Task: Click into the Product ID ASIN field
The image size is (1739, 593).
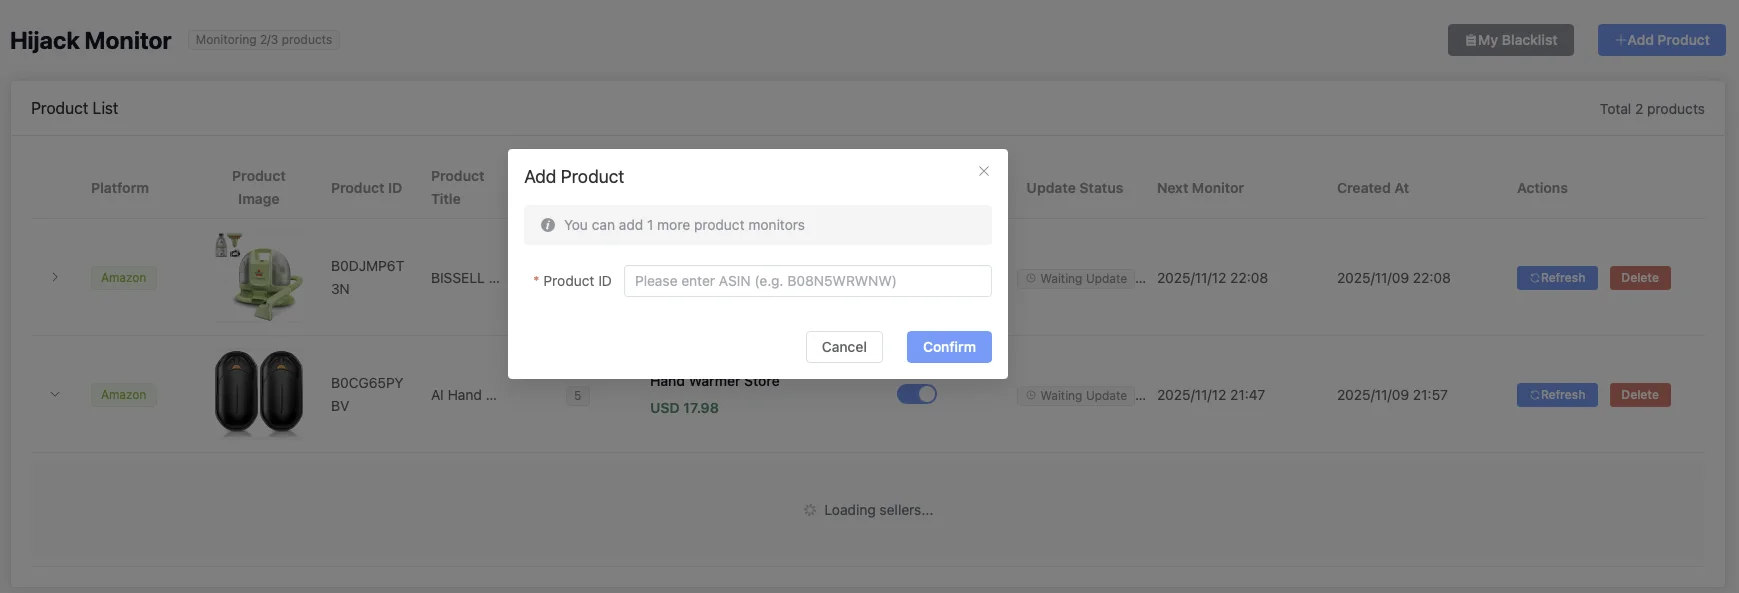Action: click(807, 281)
